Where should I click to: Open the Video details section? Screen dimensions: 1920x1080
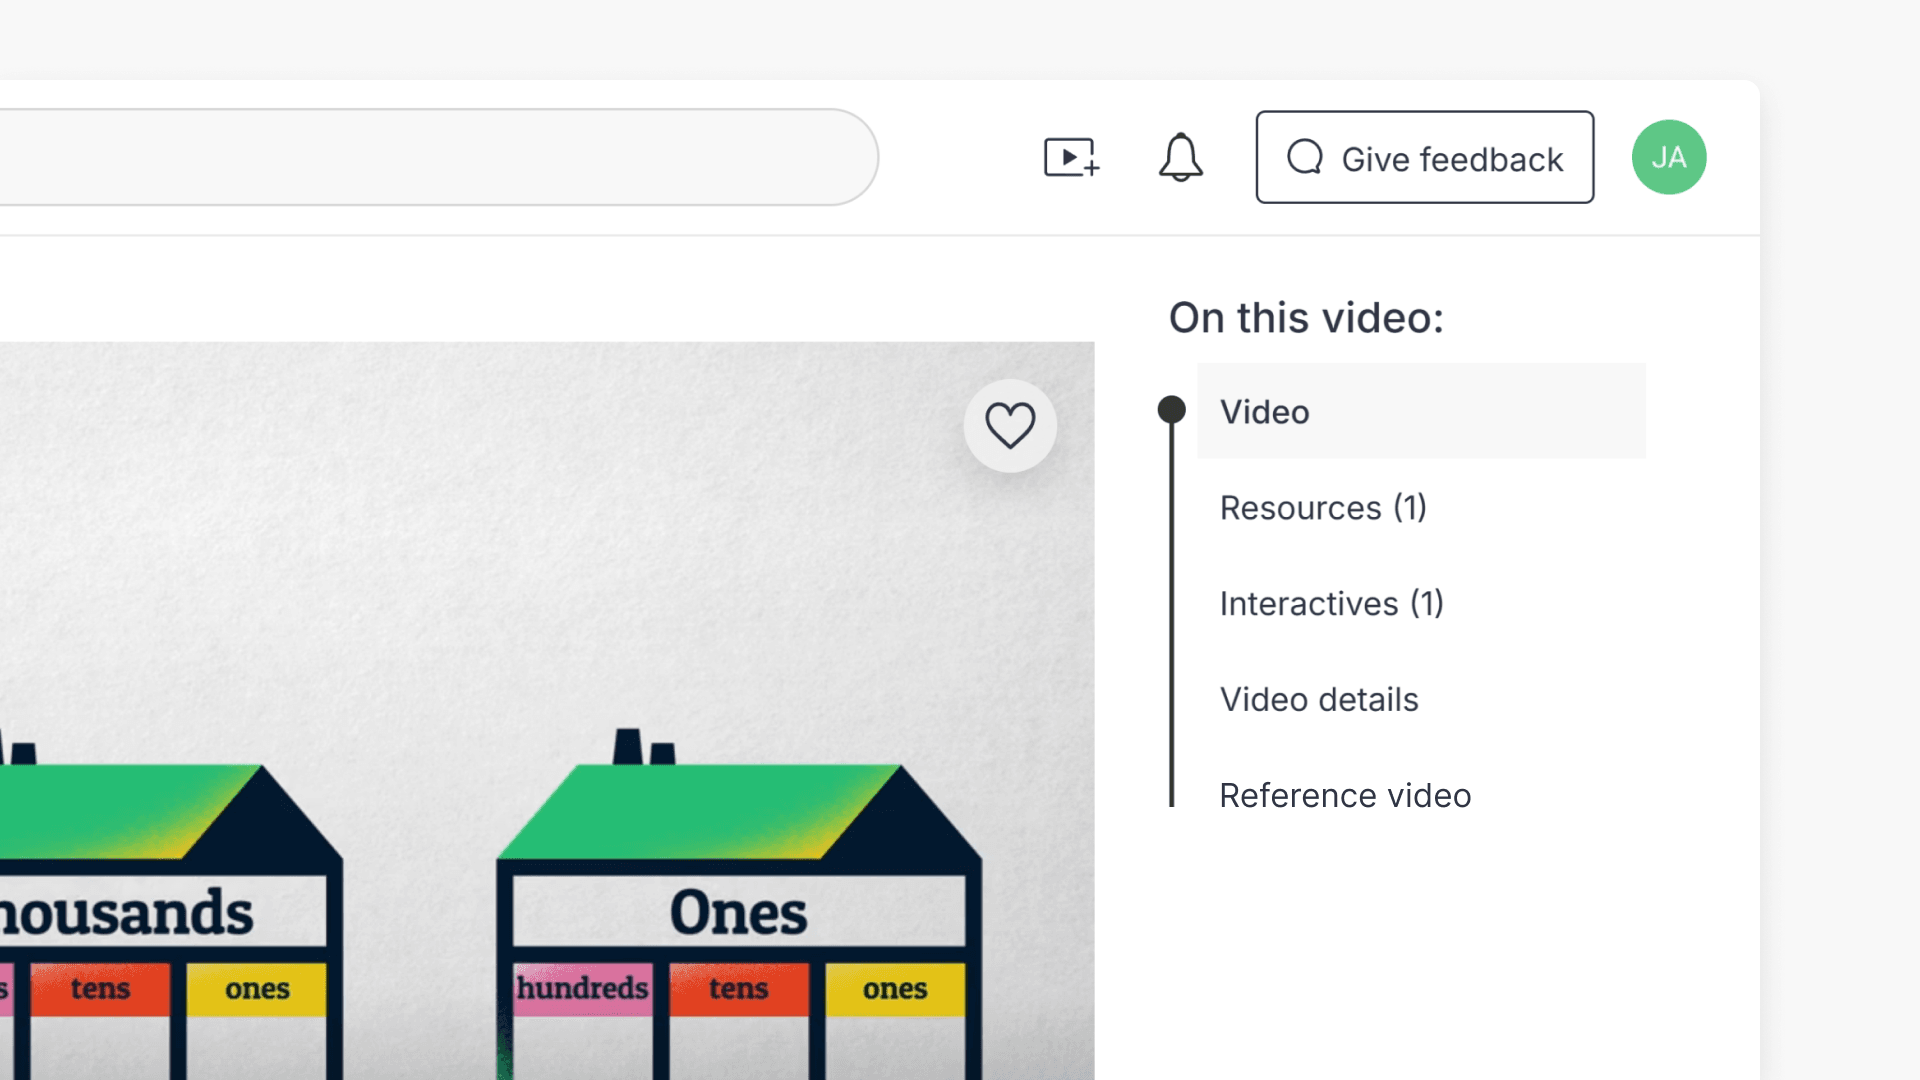point(1319,700)
